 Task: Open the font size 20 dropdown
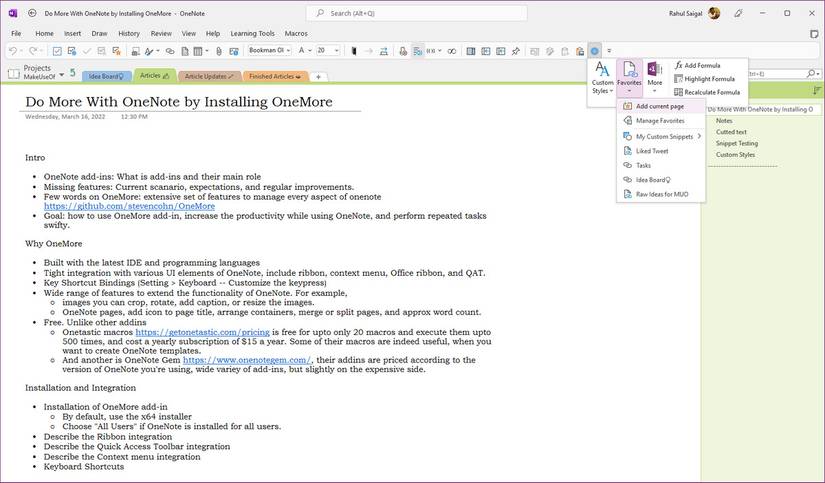point(337,51)
